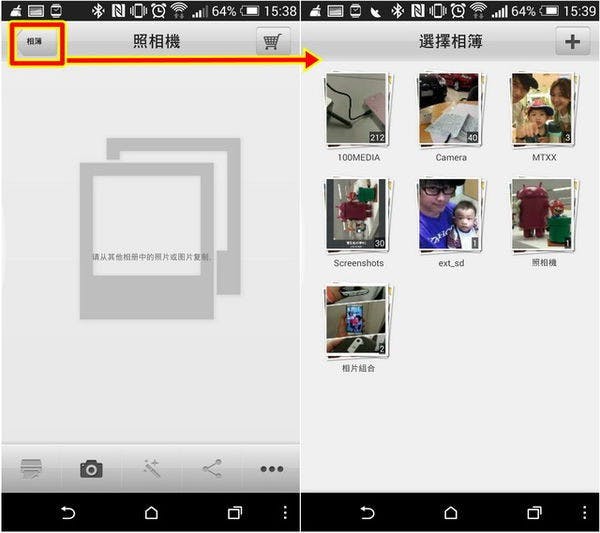Image resolution: width=600 pixels, height=533 pixels.
Task: Open the Screenshots album
Action: 358,216
